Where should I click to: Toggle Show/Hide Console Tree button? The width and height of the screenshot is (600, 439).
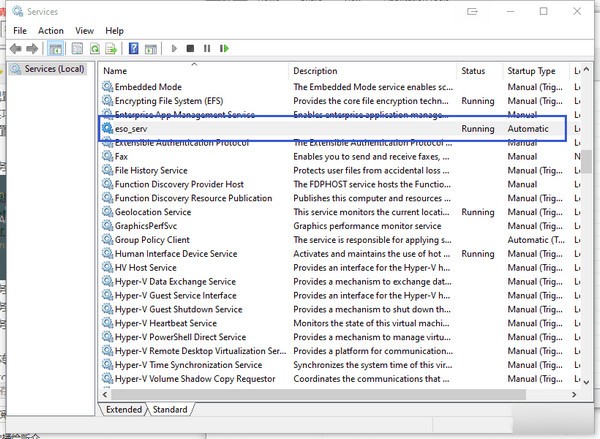pyautogui.click(x=55, y=48)
